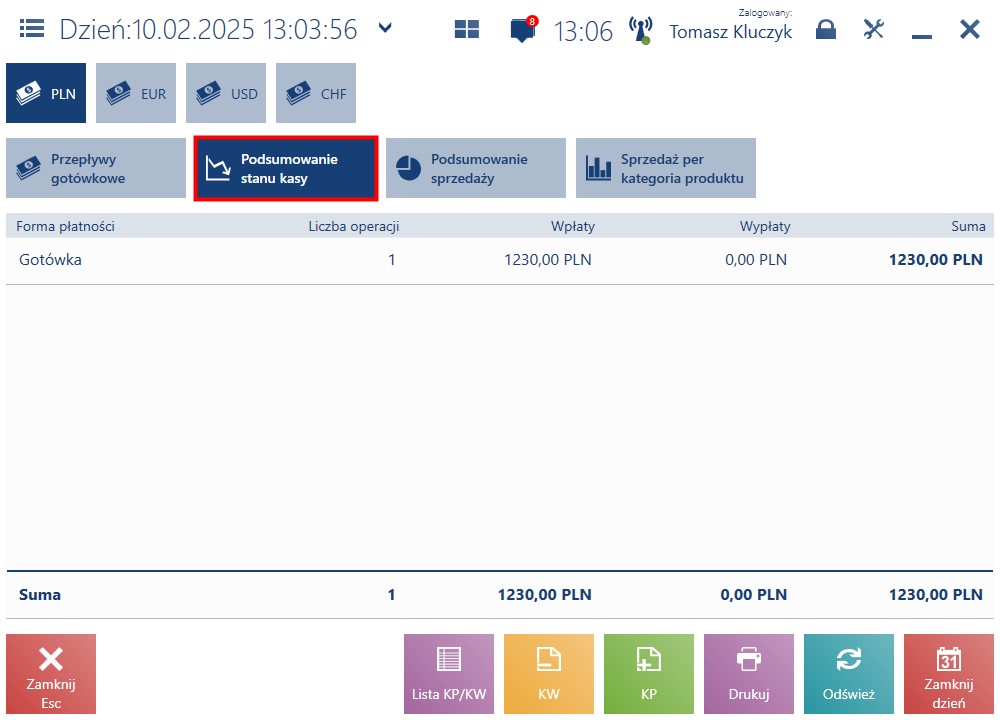Select the Gotówka payment row
This screenshot has height=720, width=1000.
click(x=500, y=260)
